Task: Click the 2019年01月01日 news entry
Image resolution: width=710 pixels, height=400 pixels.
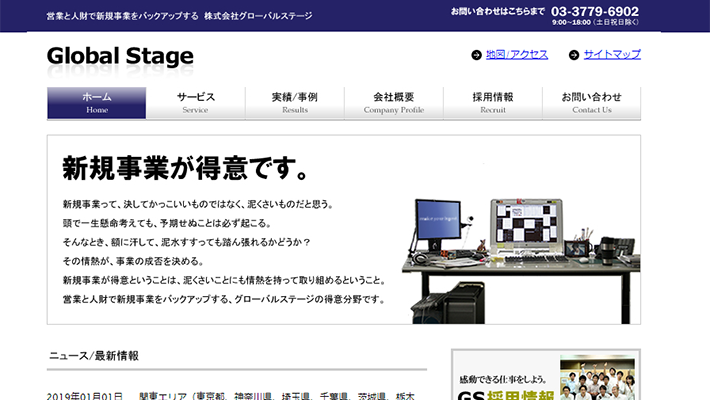Action: coord(85,395)
